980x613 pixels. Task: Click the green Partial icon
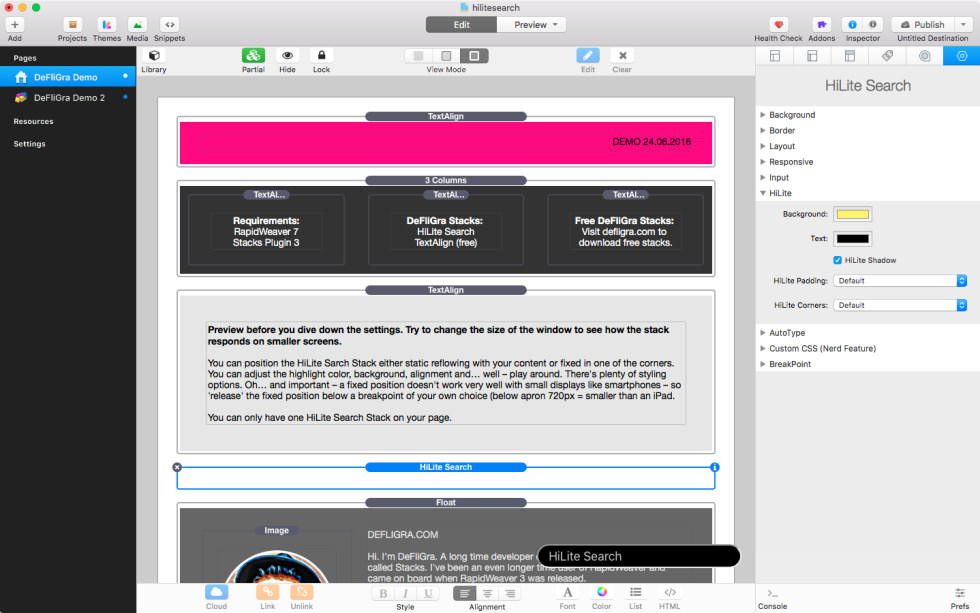tap(253, 56)
